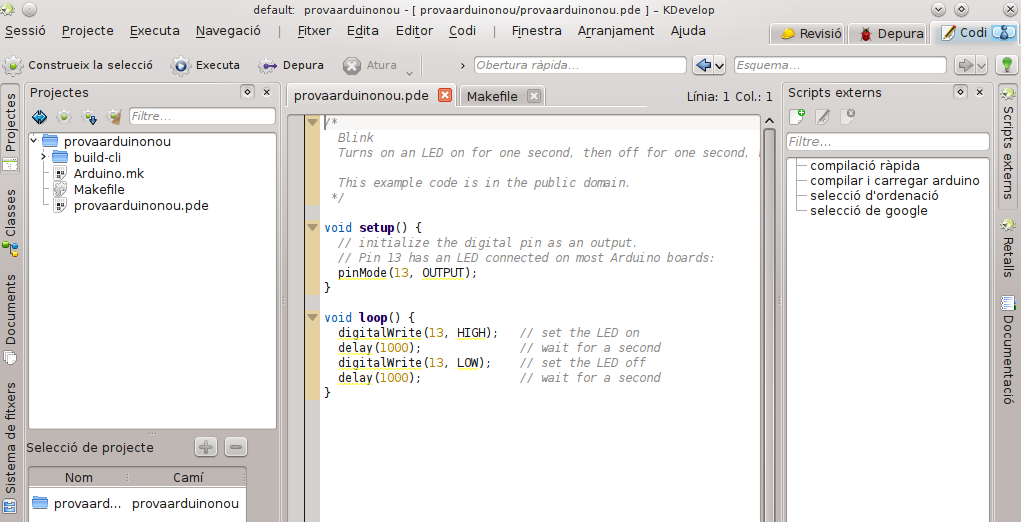Click gear with down arrow install icon
Screen dimensions: 1021x522
coord(89,117)
